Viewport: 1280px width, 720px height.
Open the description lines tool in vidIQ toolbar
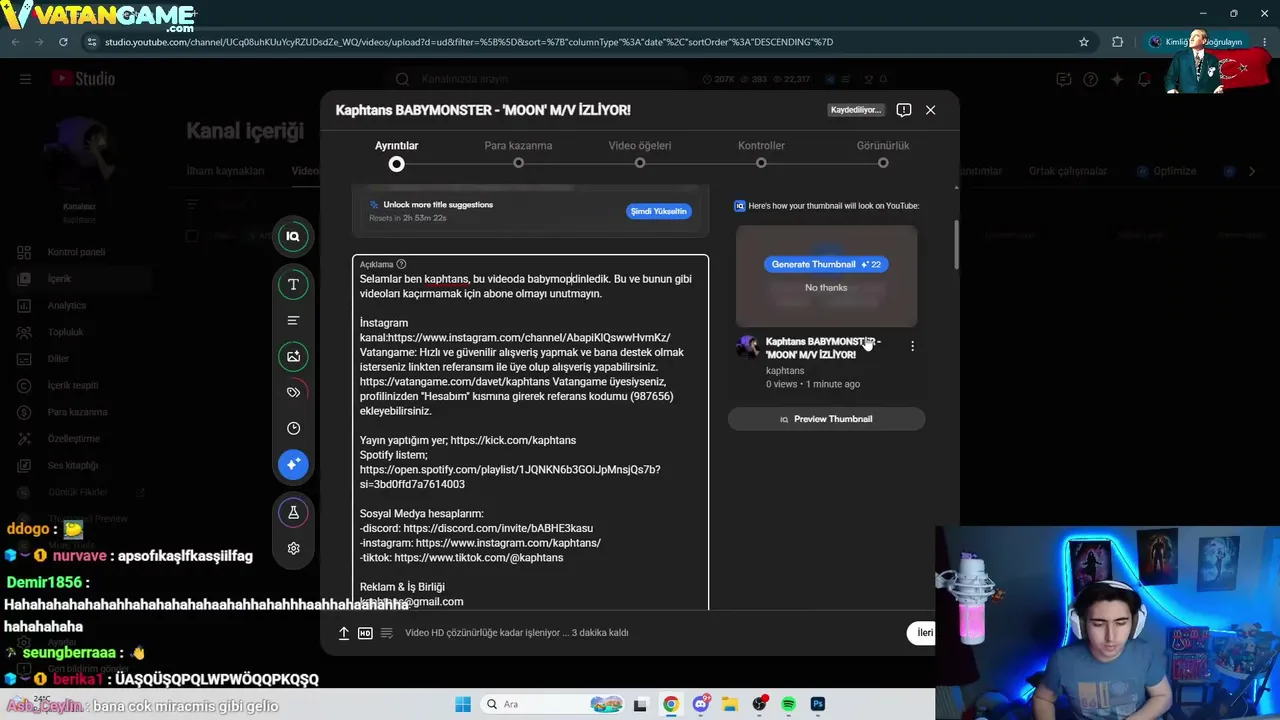(293, 320)
